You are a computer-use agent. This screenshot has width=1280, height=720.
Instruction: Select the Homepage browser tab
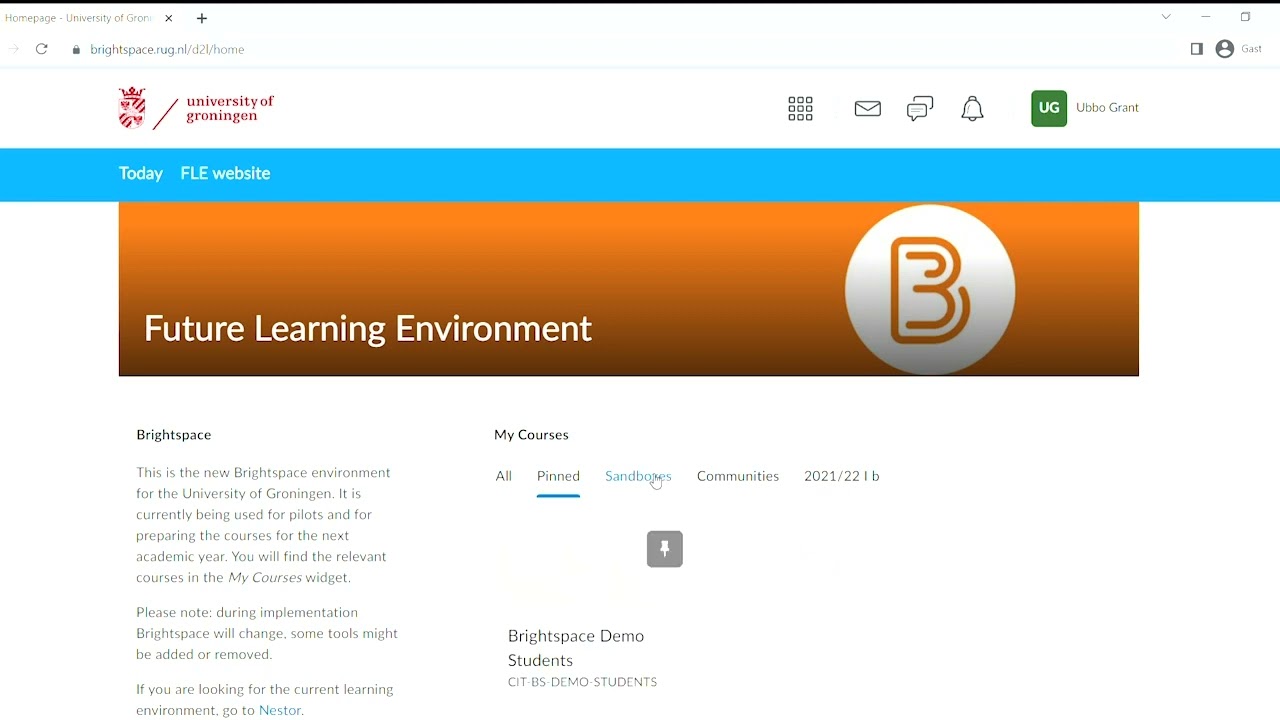(x=79, y=19)
